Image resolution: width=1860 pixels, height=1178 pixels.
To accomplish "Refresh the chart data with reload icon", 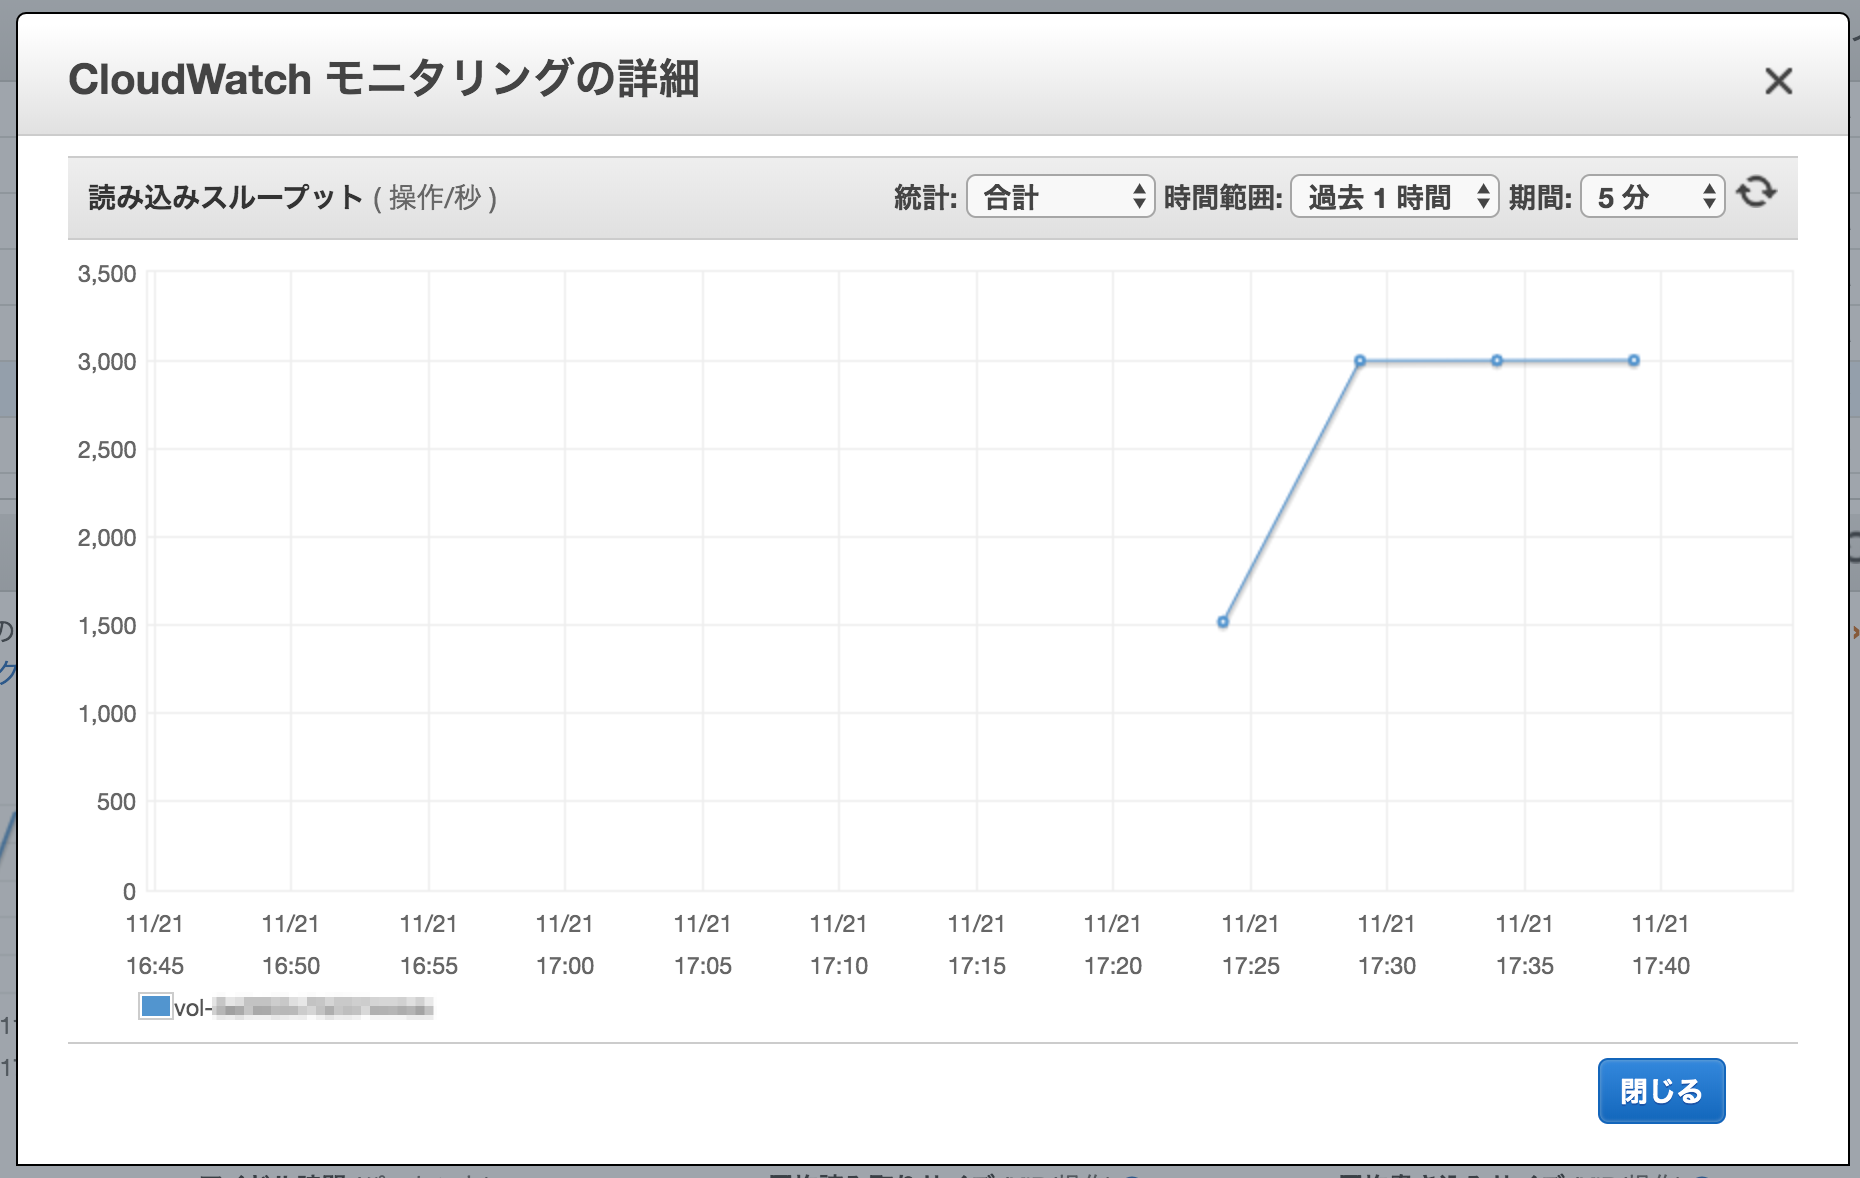I will click(1758, 192).
